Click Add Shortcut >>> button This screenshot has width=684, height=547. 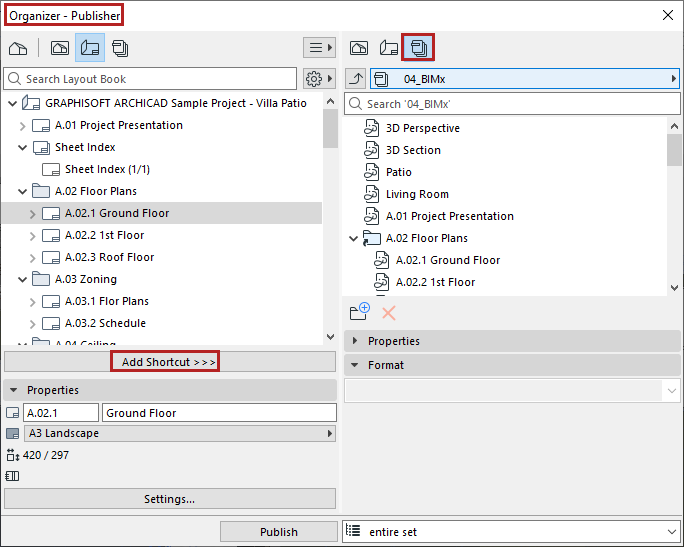coord(170,362)
